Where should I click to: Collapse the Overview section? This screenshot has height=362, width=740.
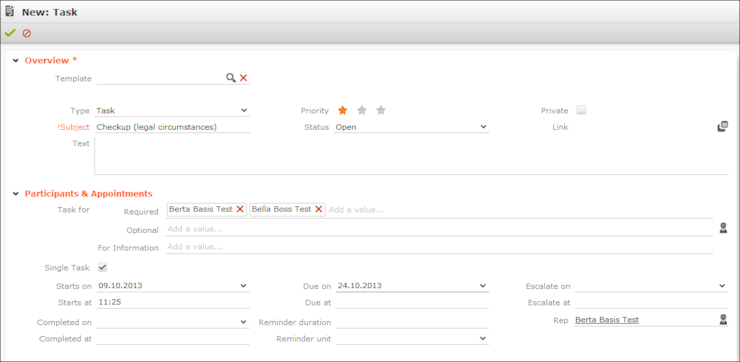click(x=16, y=61)
